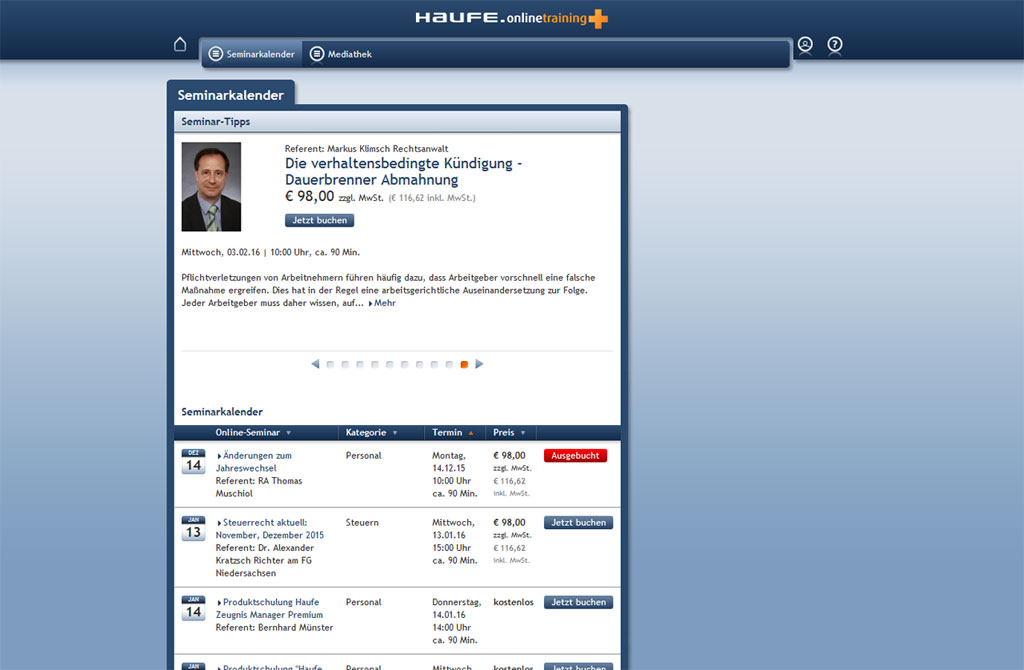Screen dimensions: 1024x670
Task: Click the speaker photo of Markus Klimsch
Action: (211, 187)
